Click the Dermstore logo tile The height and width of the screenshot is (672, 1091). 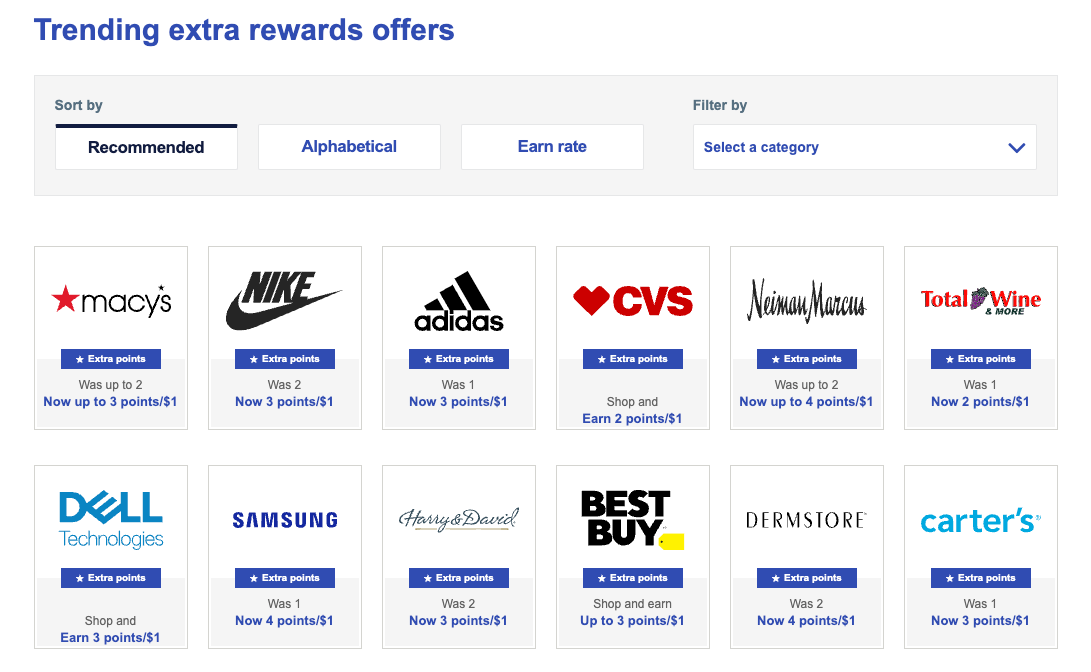pyautogui.click(x=807, y=520)
